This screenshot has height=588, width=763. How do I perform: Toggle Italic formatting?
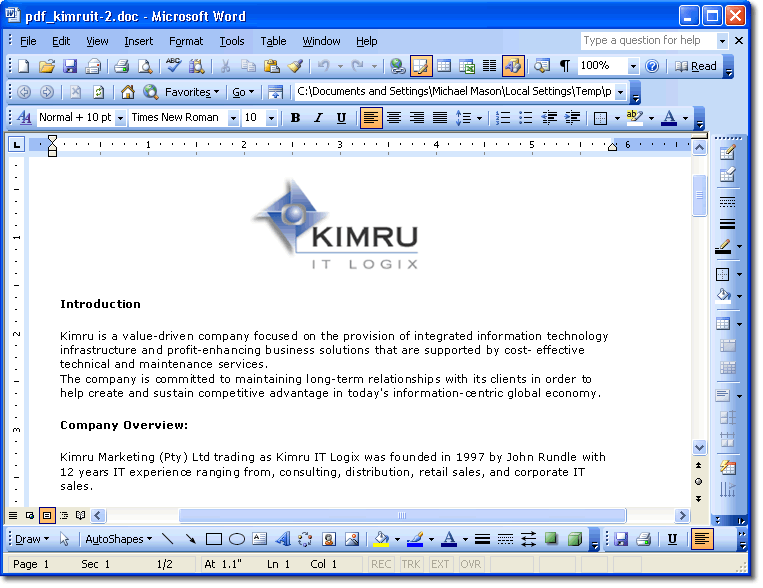318,118
